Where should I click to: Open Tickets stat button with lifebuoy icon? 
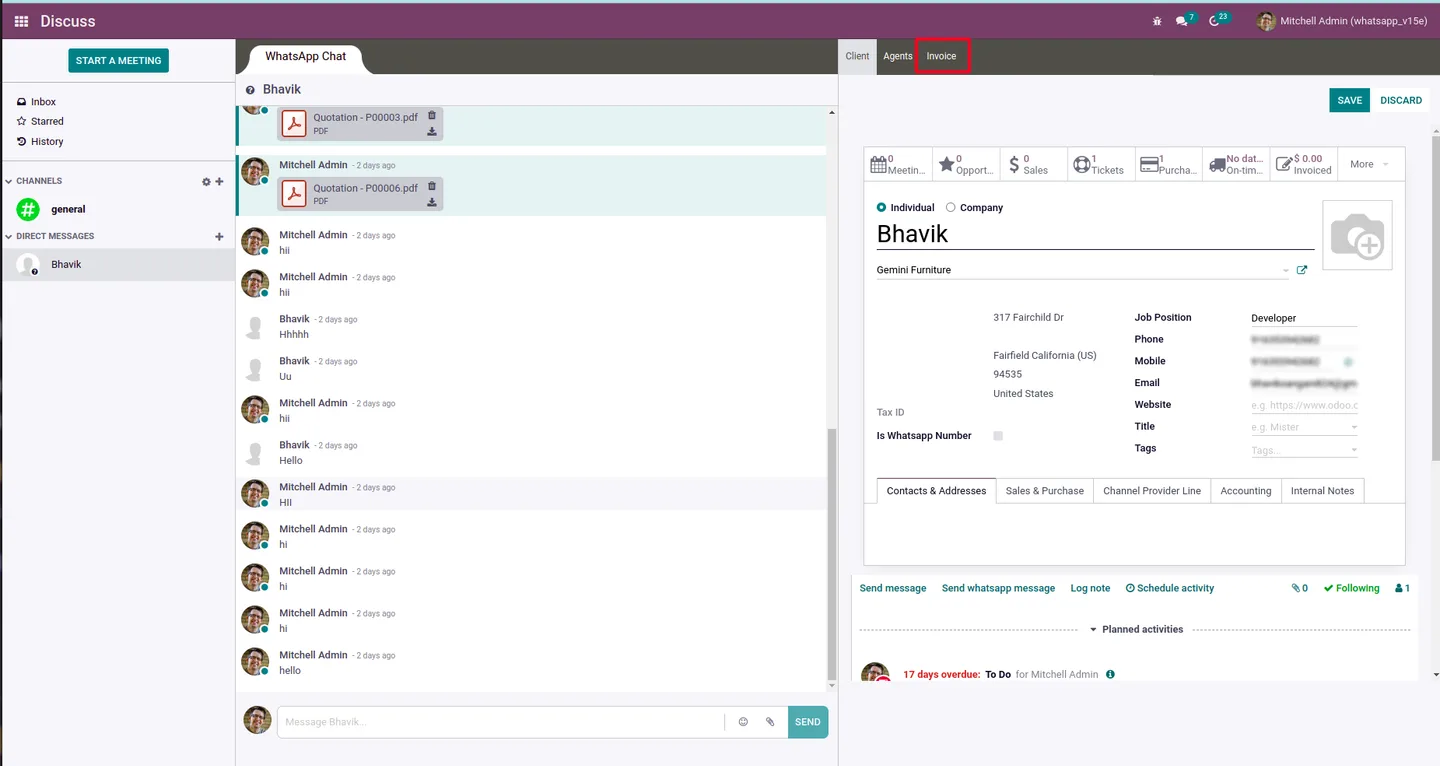pos(1101,164)
